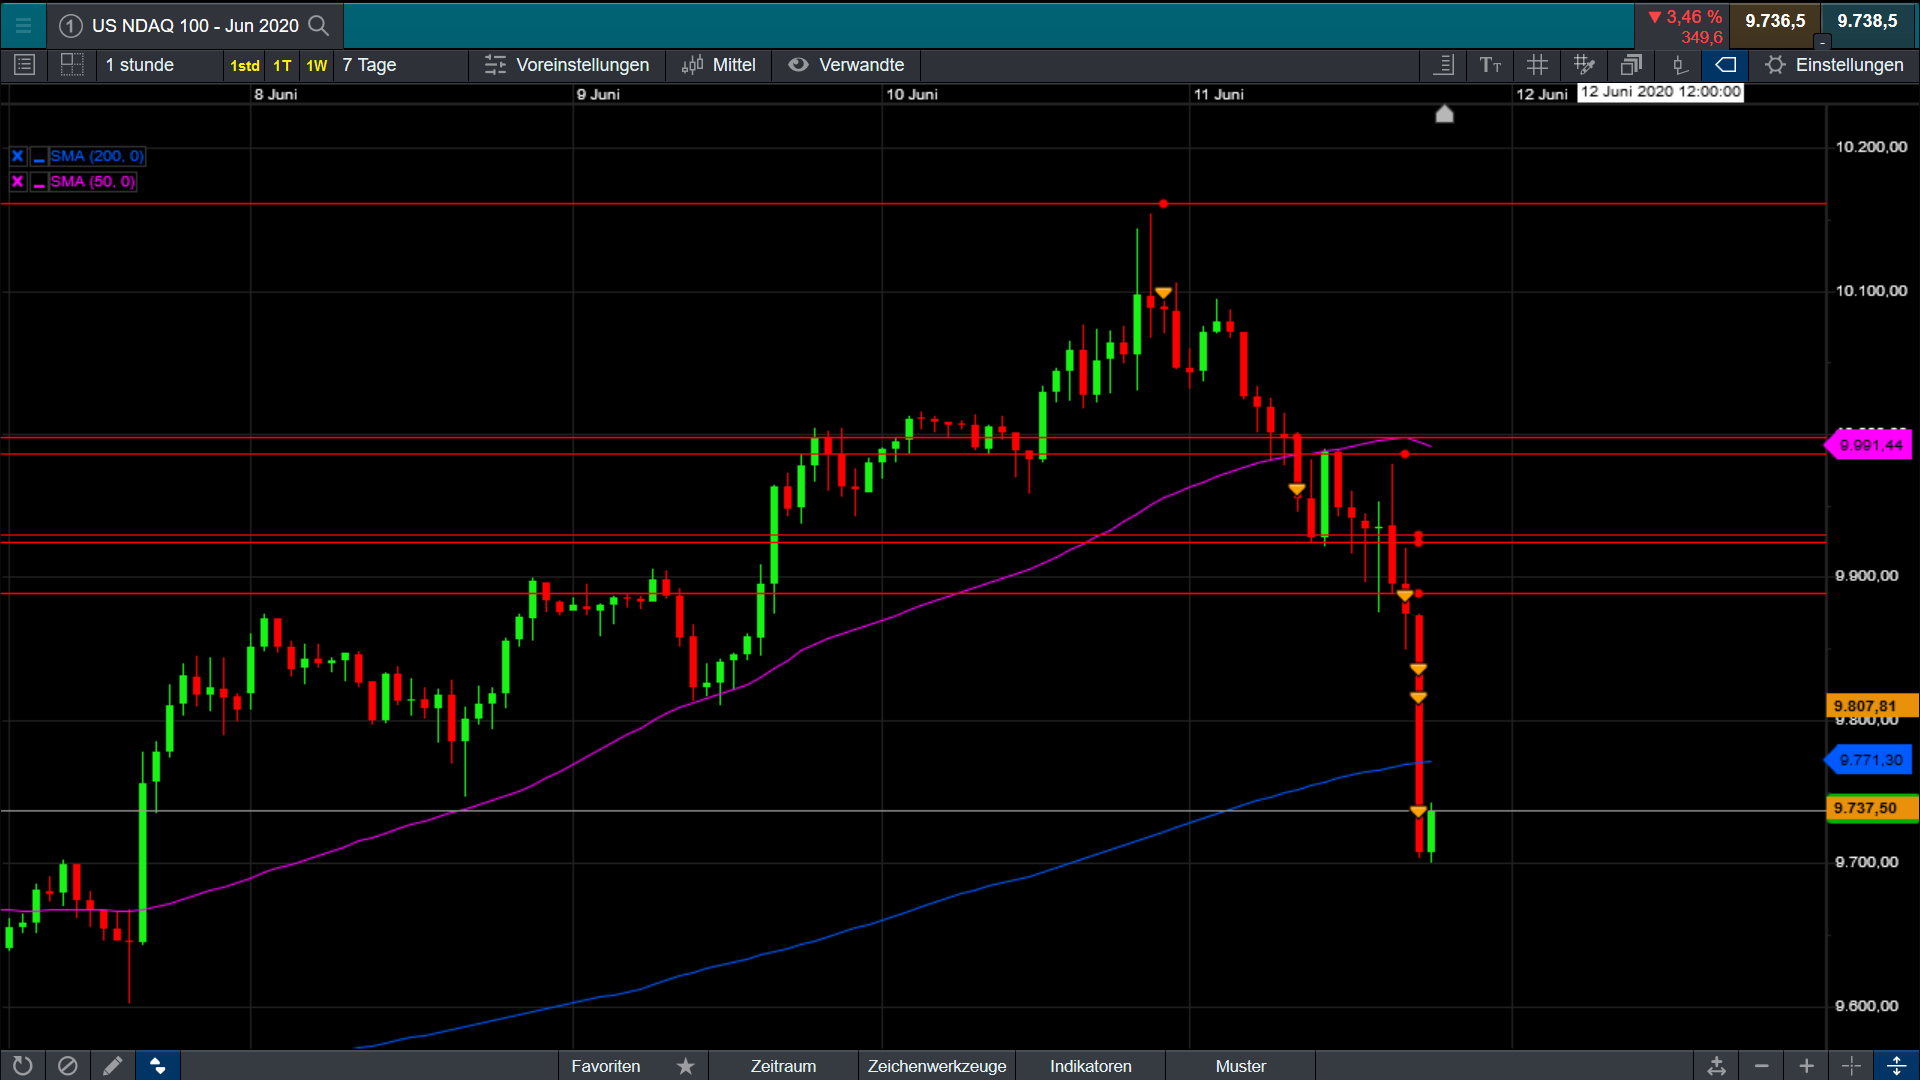Open Einstellungen settings
Viewport: 1920px width, 1080px height.
1835,65
